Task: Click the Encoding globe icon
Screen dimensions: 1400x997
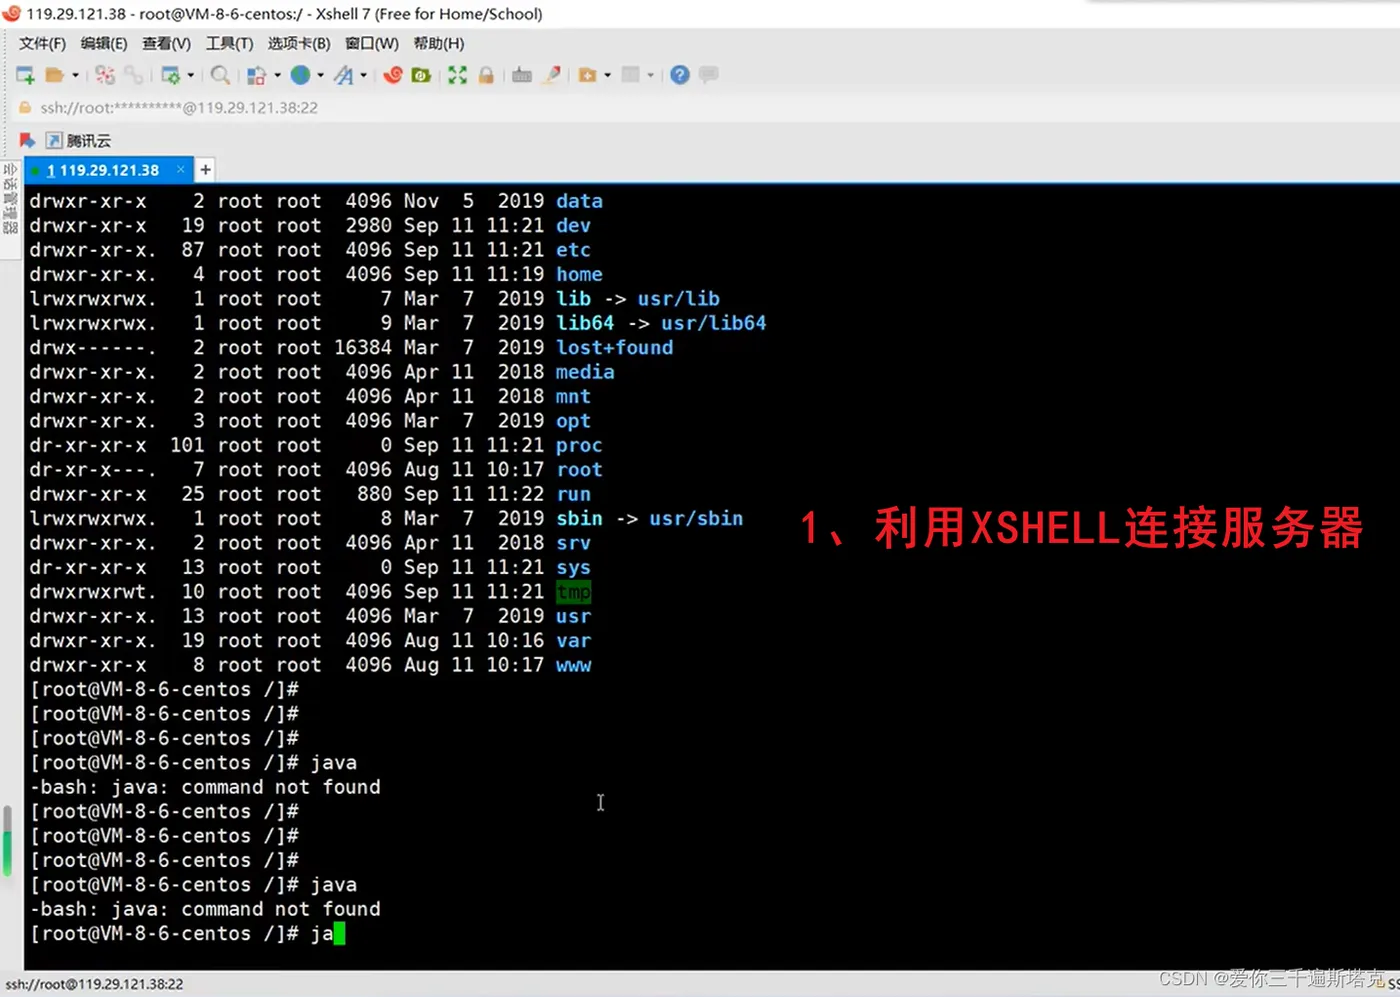Action: point(300,75)
